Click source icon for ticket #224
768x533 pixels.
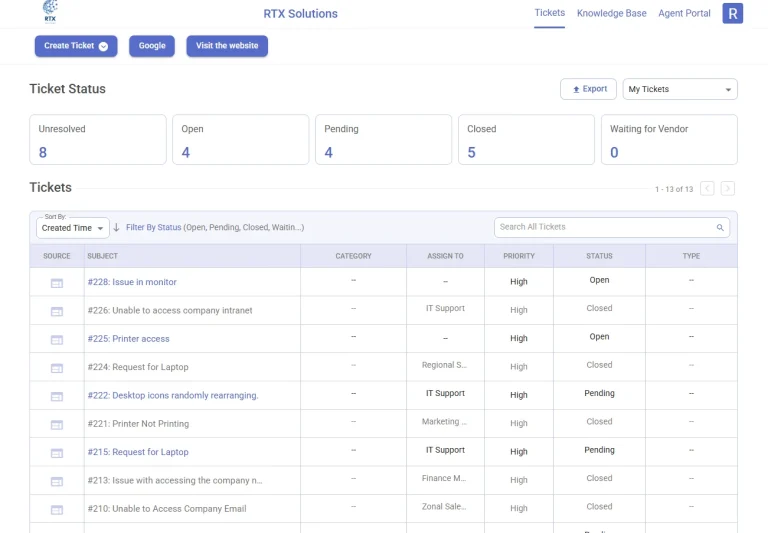[57, 368]
